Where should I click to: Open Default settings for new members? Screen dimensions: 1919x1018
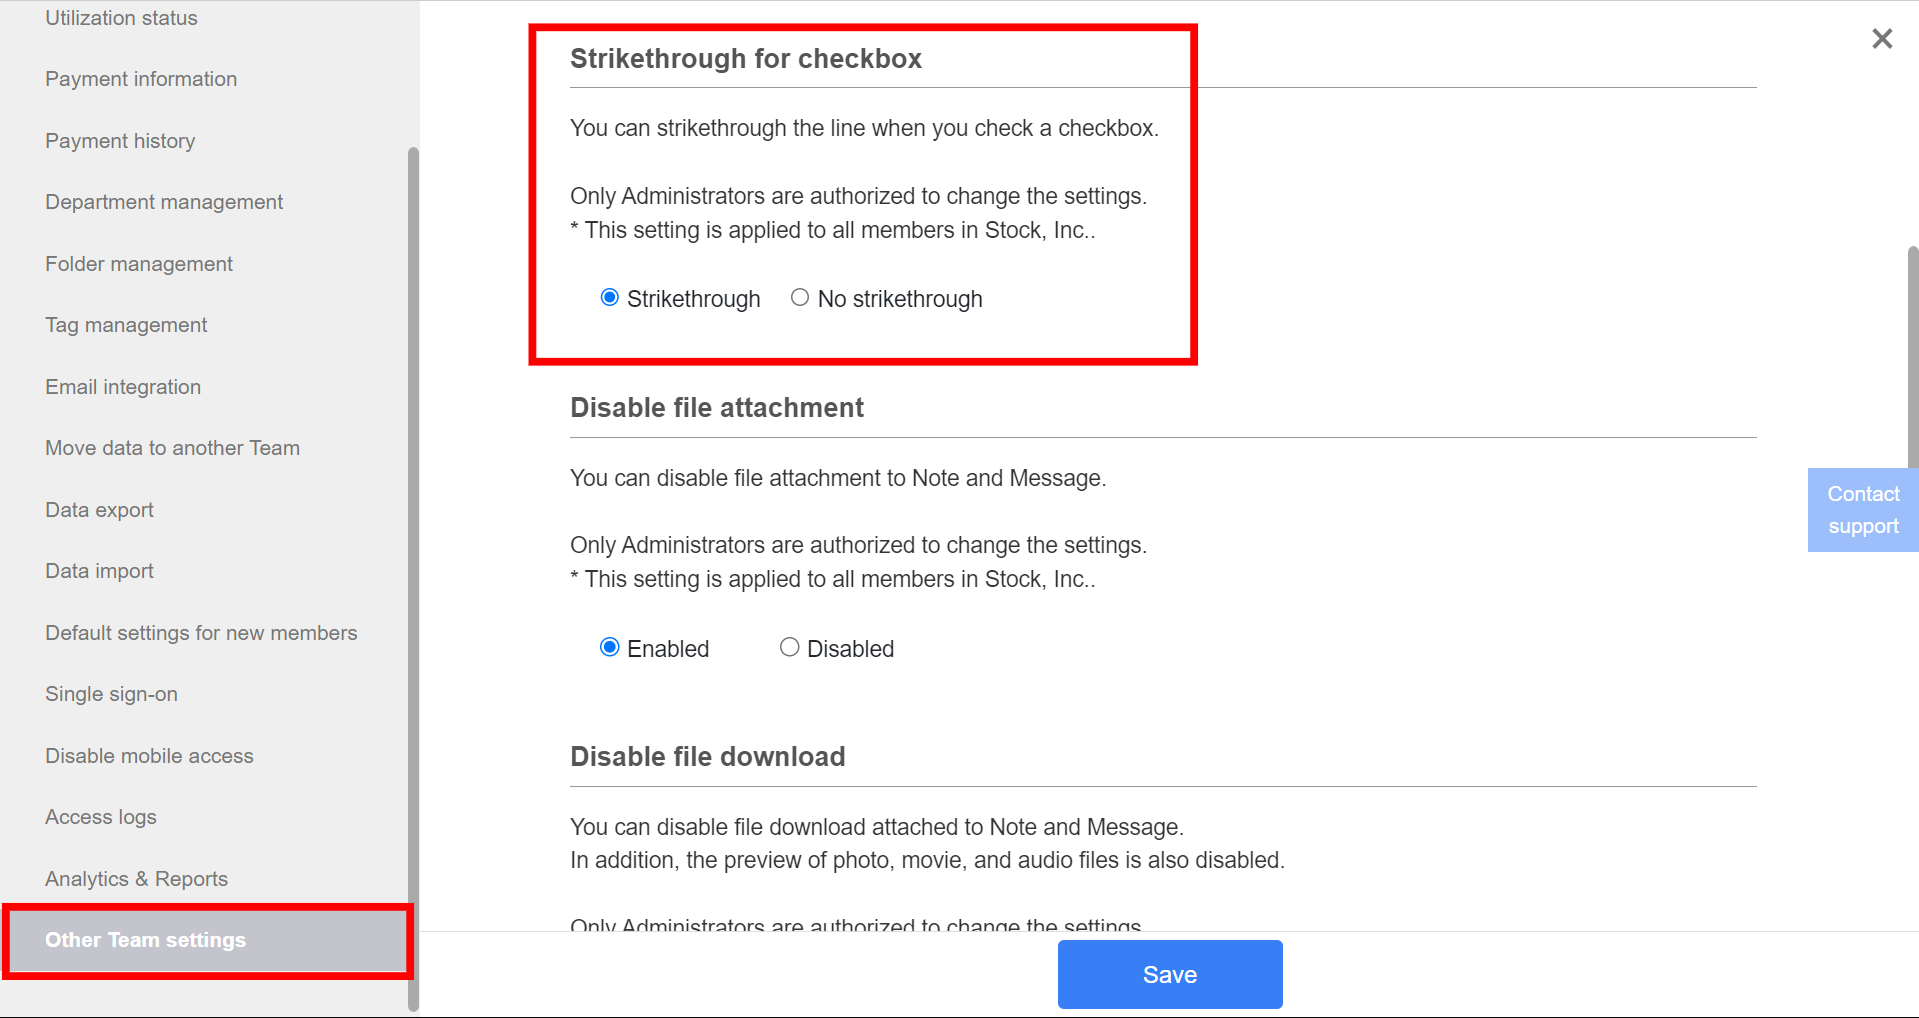tap(201, 632)
